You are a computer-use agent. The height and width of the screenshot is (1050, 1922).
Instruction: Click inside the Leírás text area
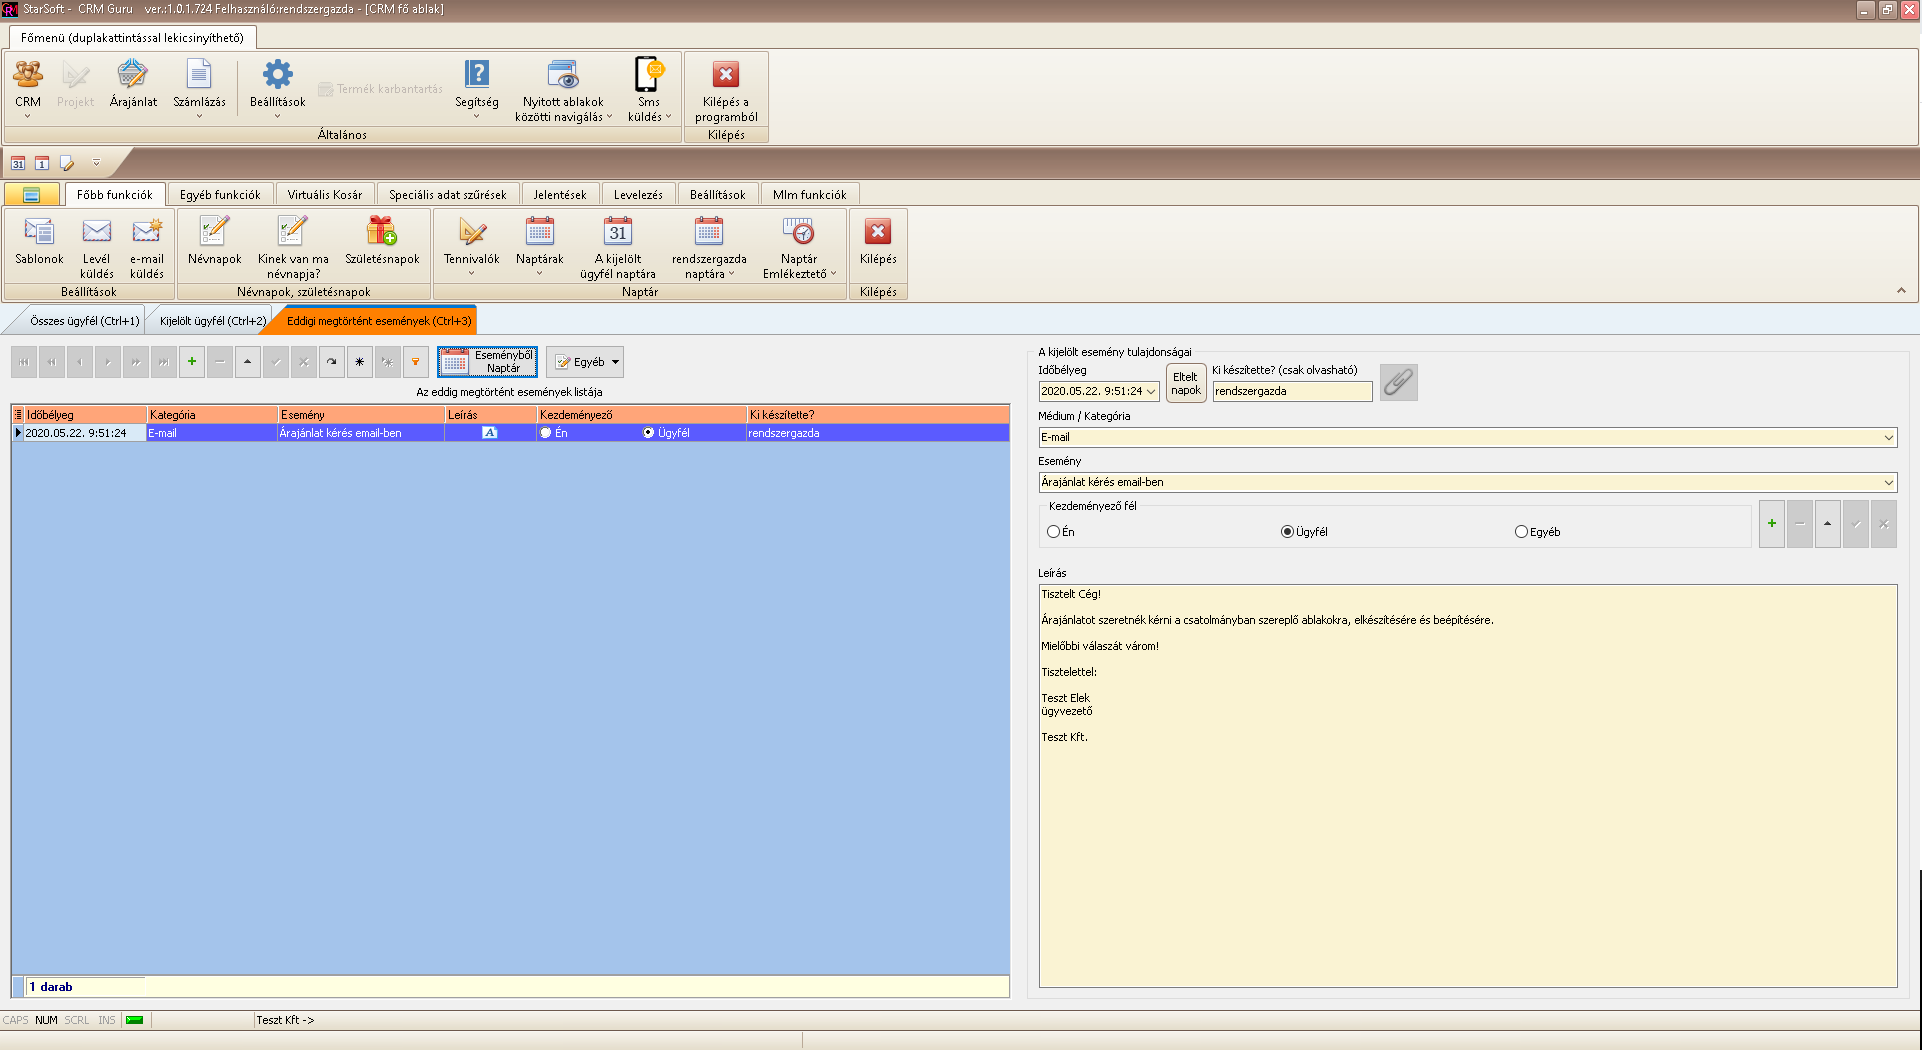pos(1468,786)
